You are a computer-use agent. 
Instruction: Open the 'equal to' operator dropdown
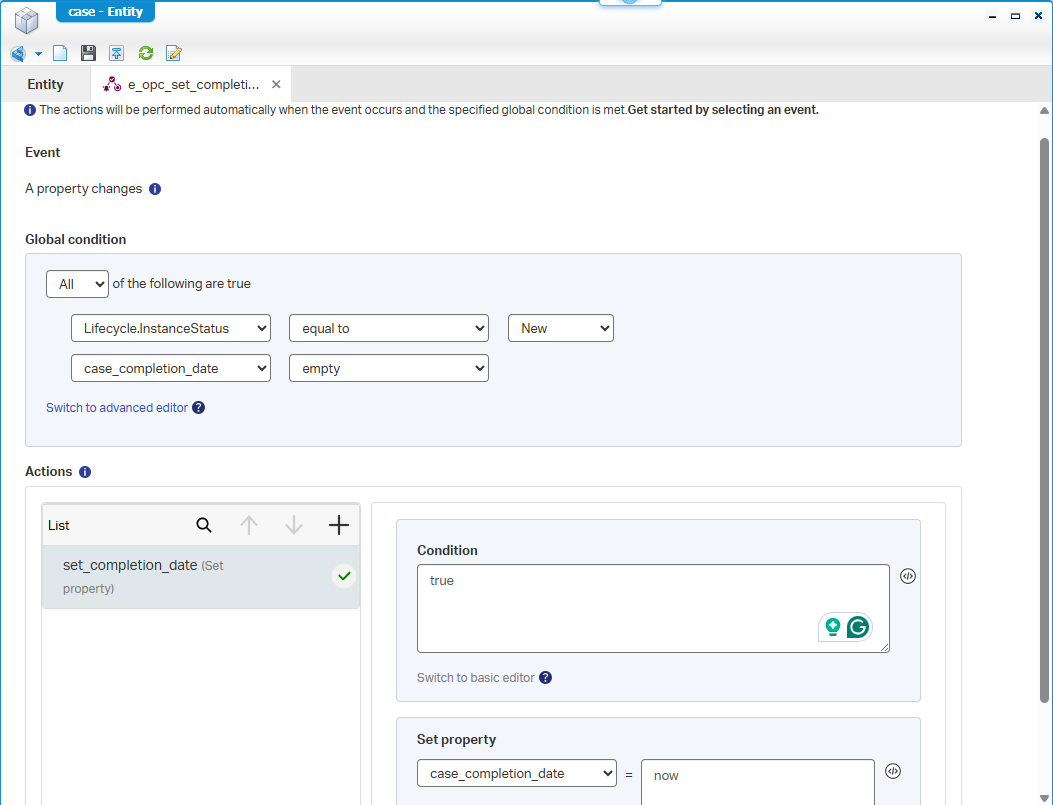coord(388,328)
